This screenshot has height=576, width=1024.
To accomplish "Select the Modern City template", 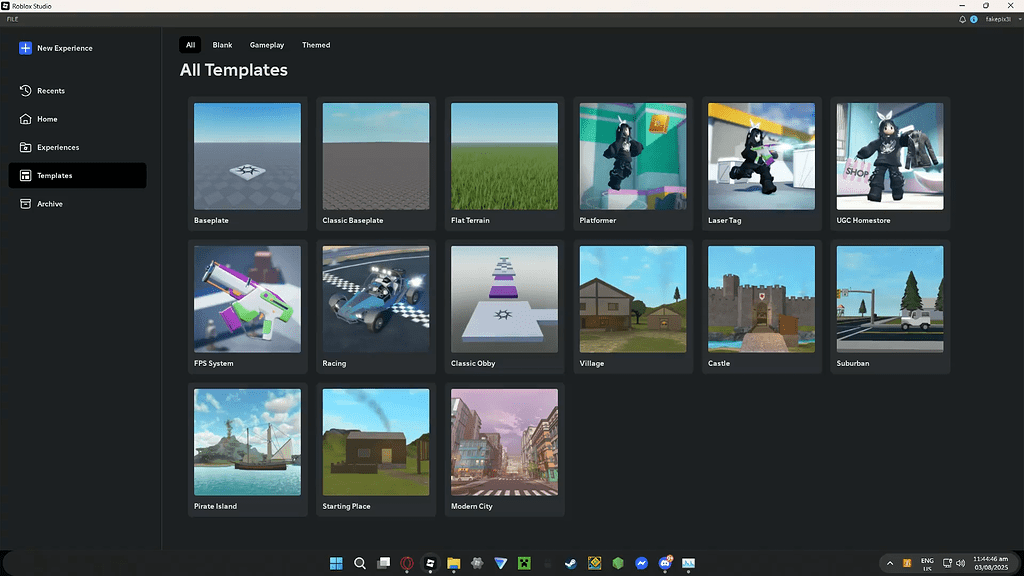I will tap(505, 449).
